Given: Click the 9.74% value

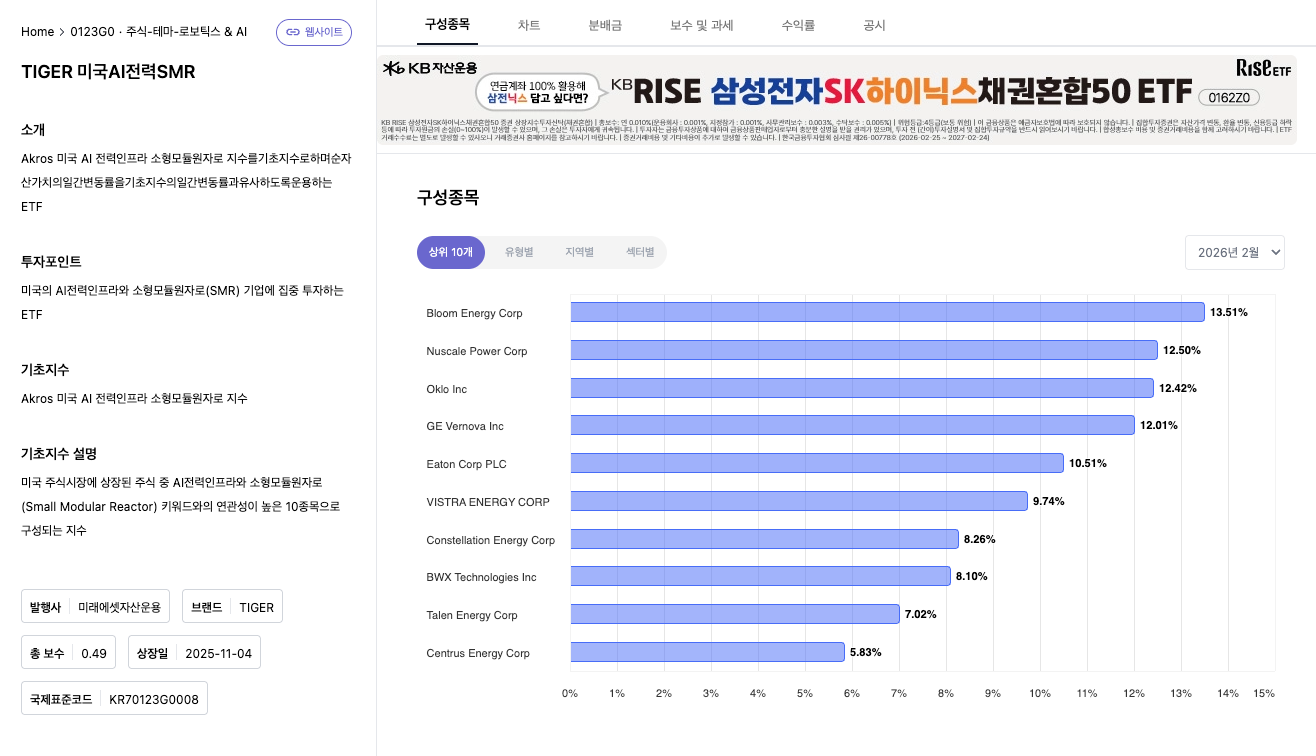Looking at the screenshot, I should click(1049, 501).
